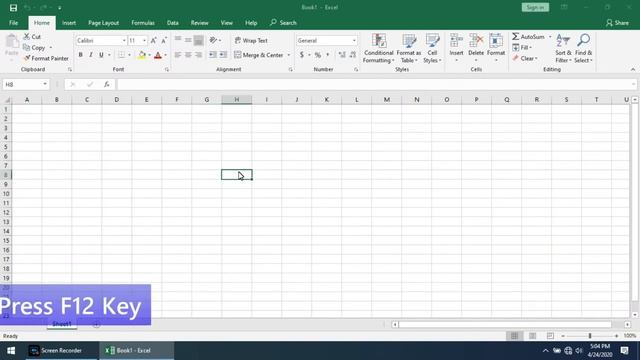The height and width of the screenshot is (360, 640).
Task: Switch to the Insert tab
Action: click(x=69, y=23)
